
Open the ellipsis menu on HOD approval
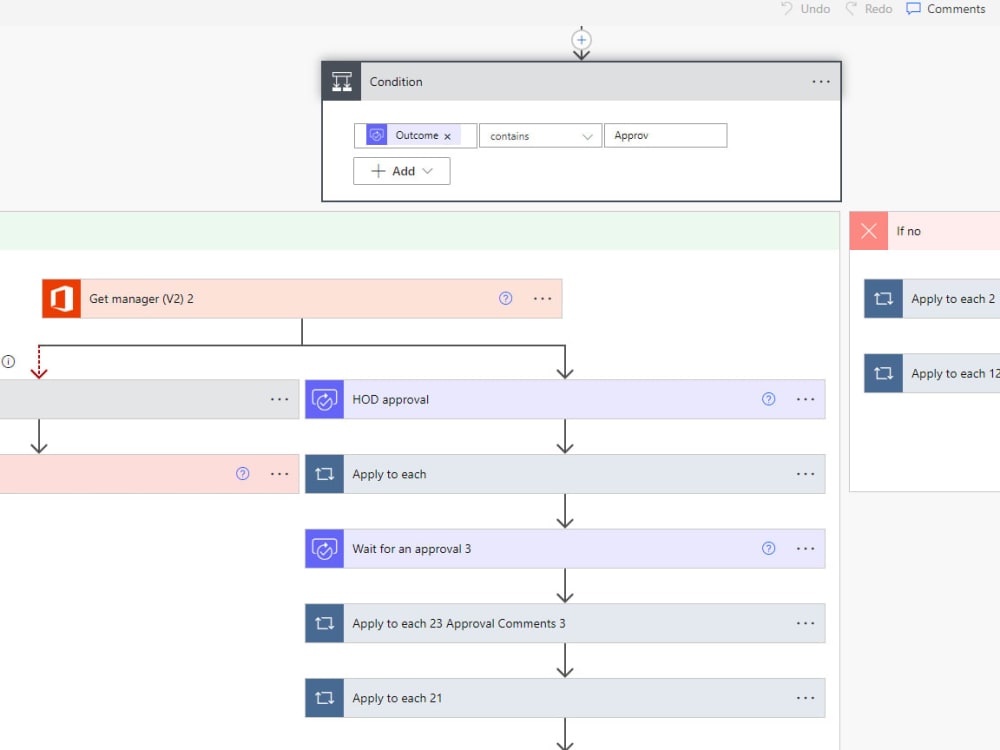tap(806, 399)
